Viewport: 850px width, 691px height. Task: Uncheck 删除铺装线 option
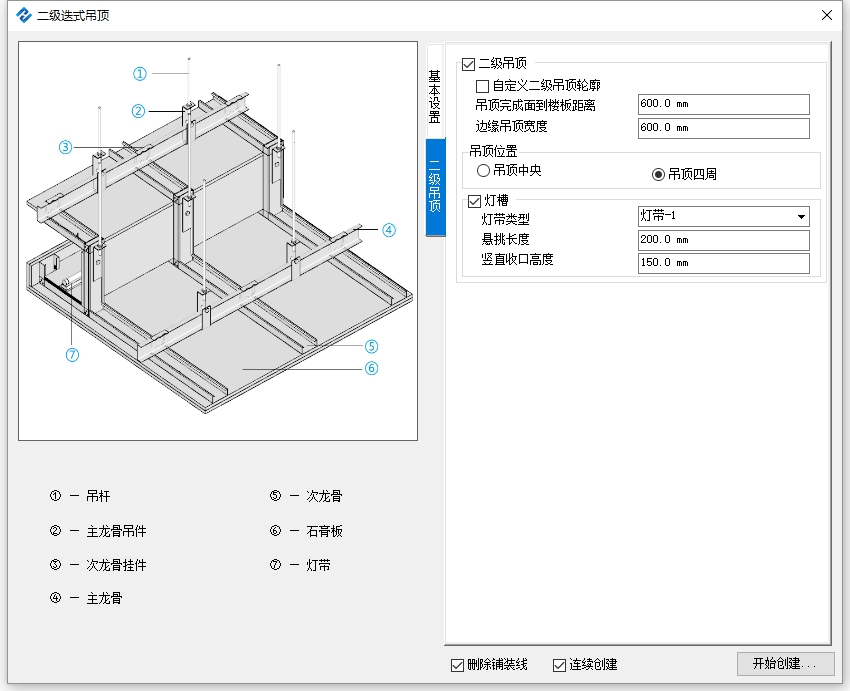[x=458, y=665]
